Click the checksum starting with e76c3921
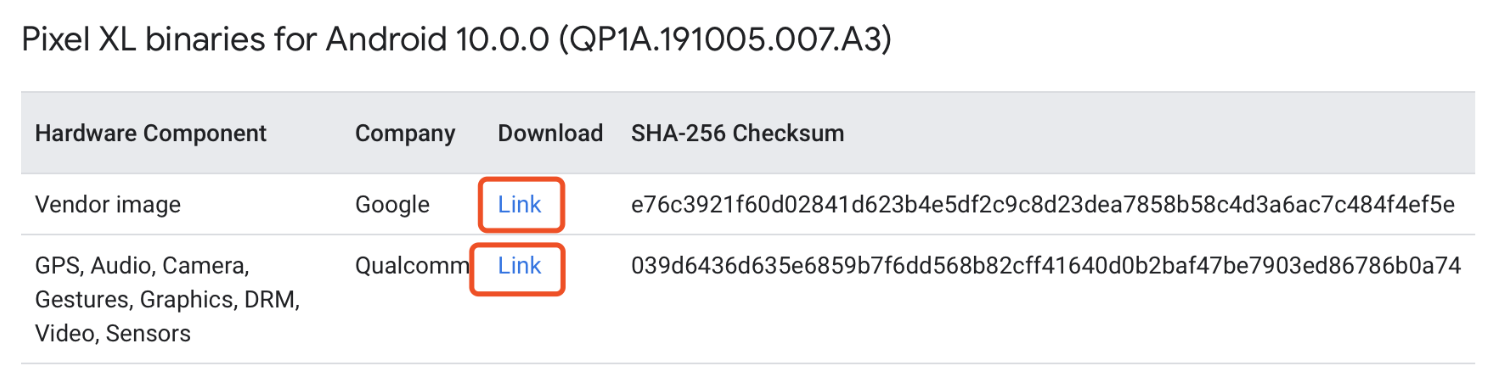This screenshot has width=1492, height=390. click(x=1043, y=205)
